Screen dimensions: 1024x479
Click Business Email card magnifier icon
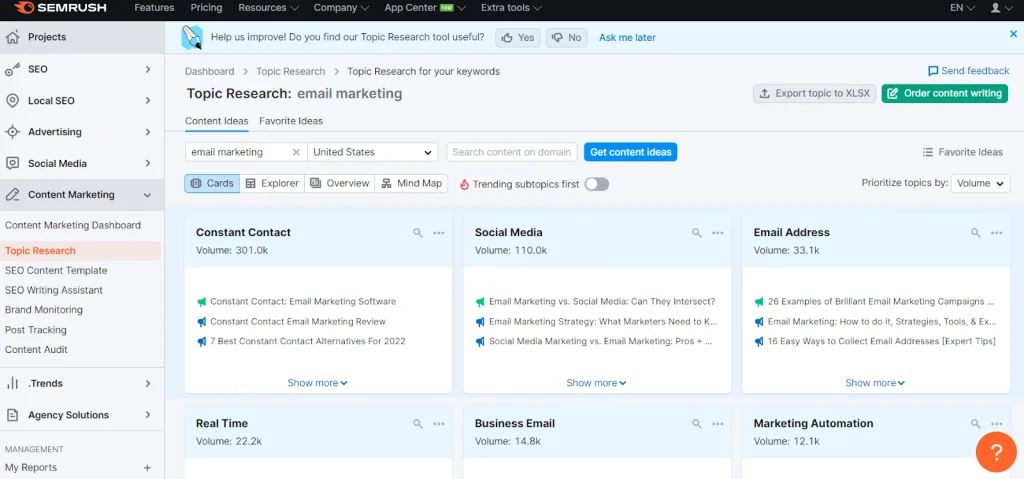tap(697, 423)
